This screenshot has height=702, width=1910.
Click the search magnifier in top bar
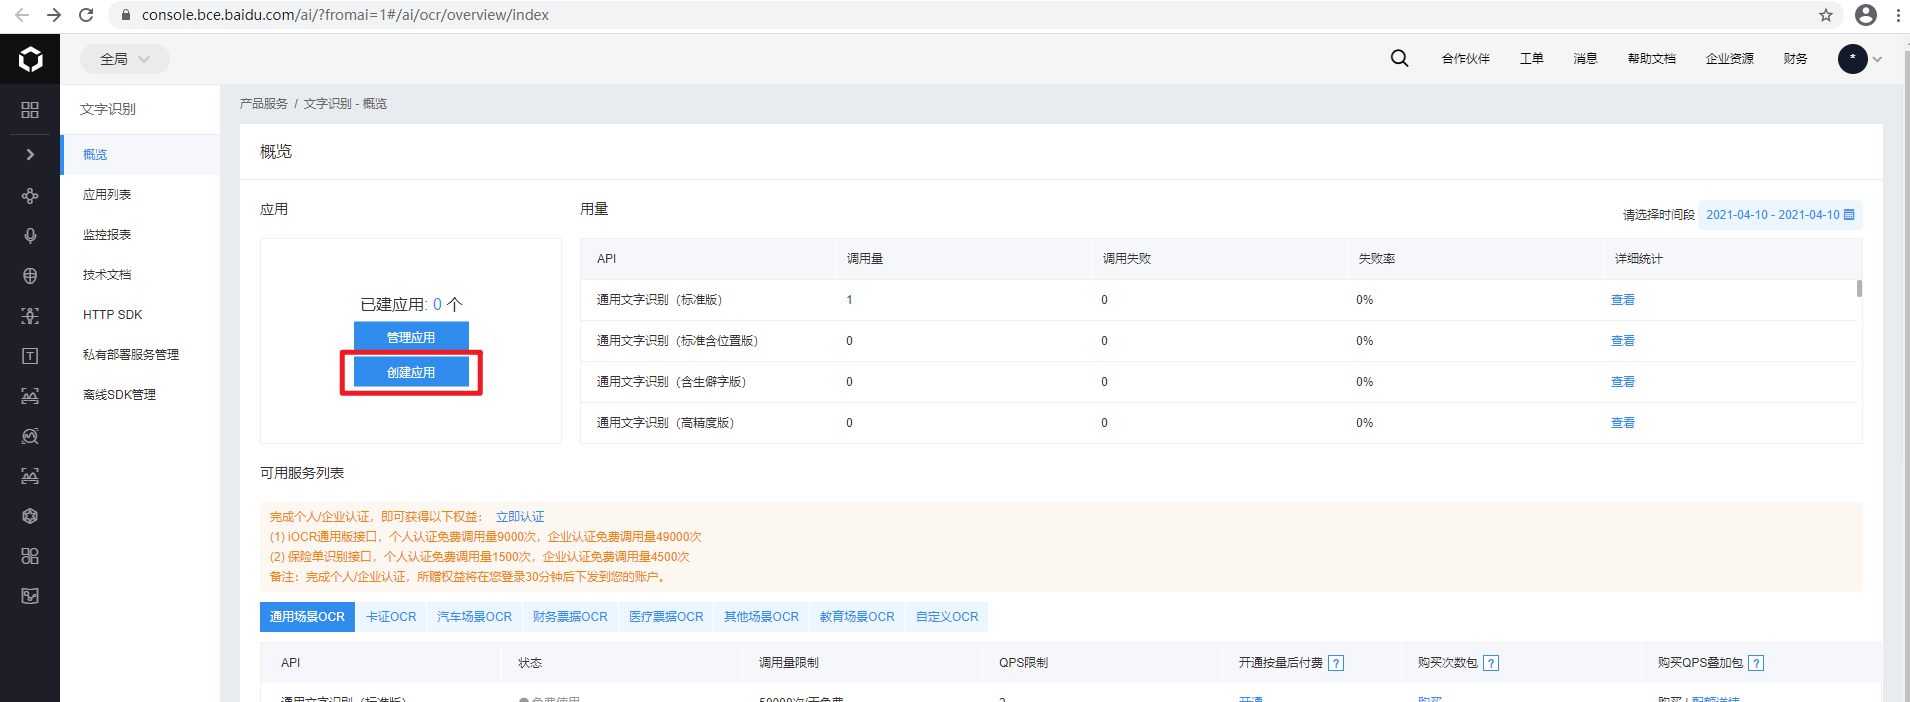pos(1399,58)
